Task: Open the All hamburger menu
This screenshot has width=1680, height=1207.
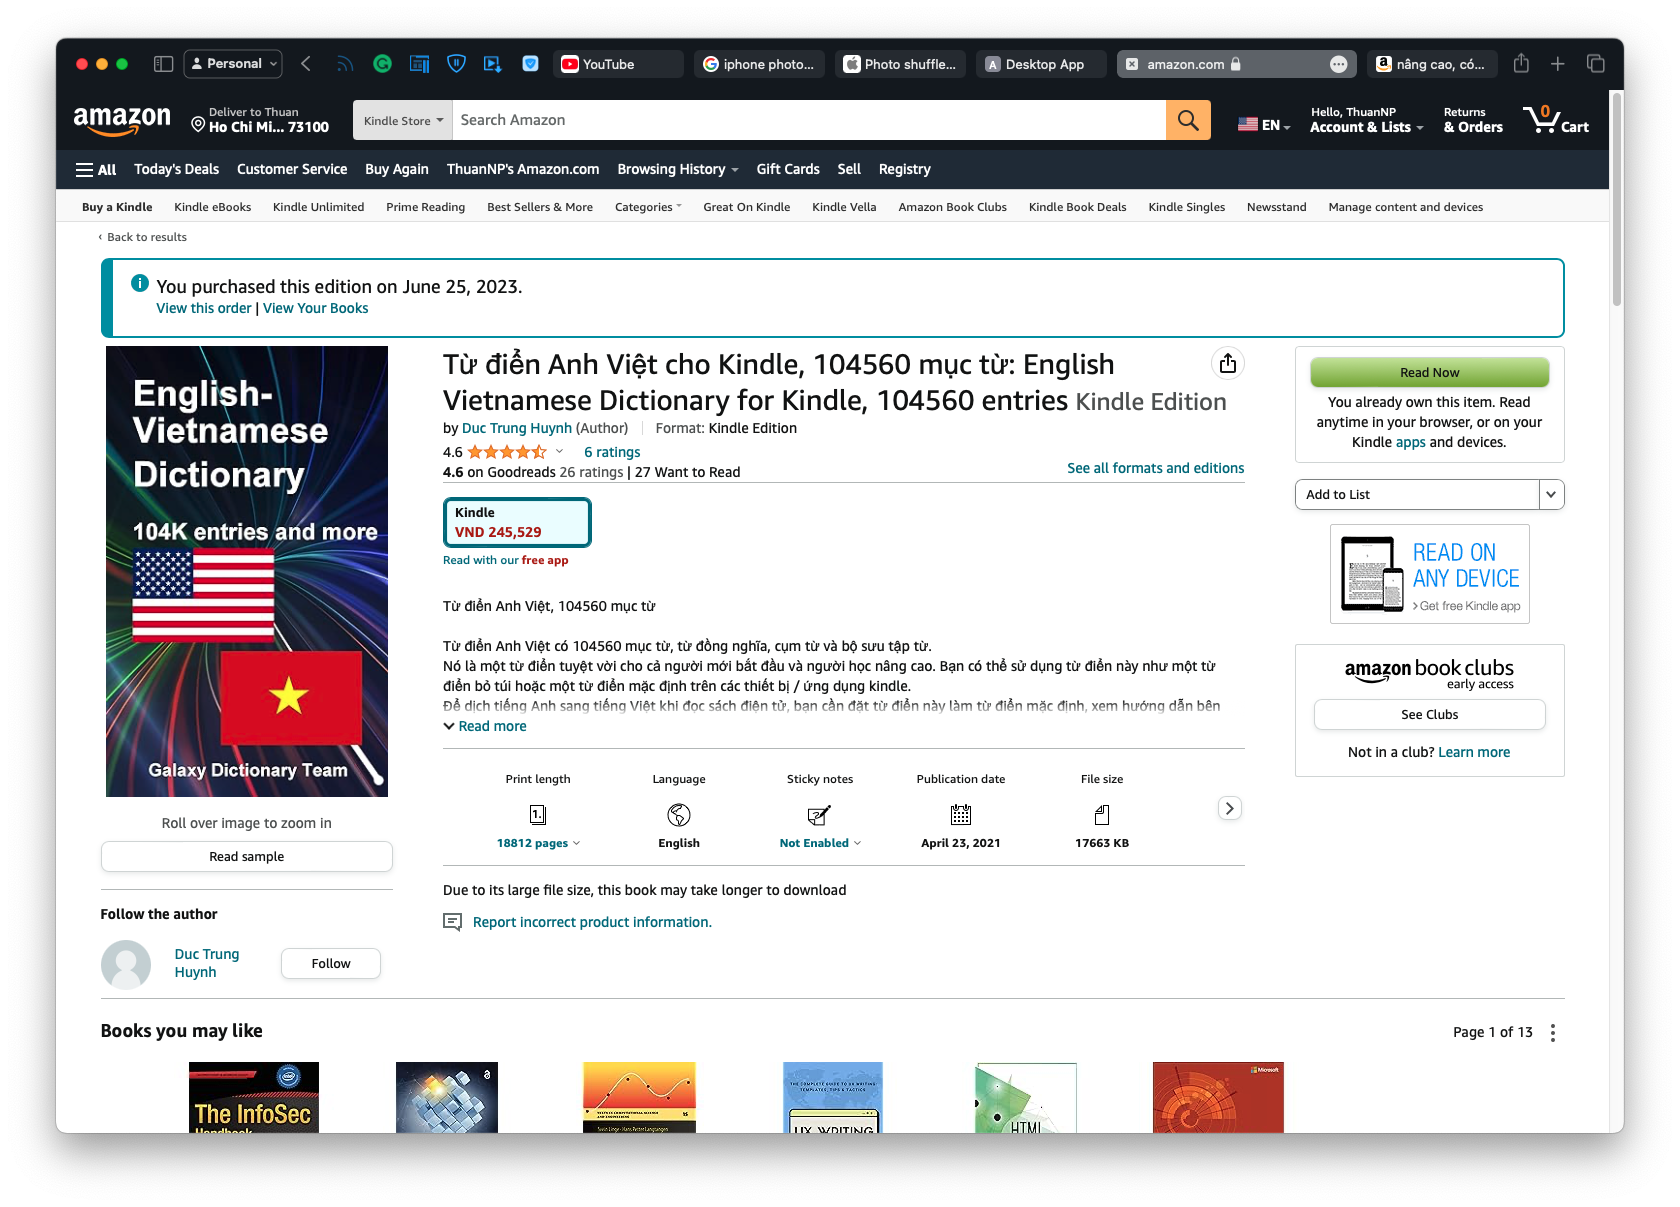Action: [96, 169]
